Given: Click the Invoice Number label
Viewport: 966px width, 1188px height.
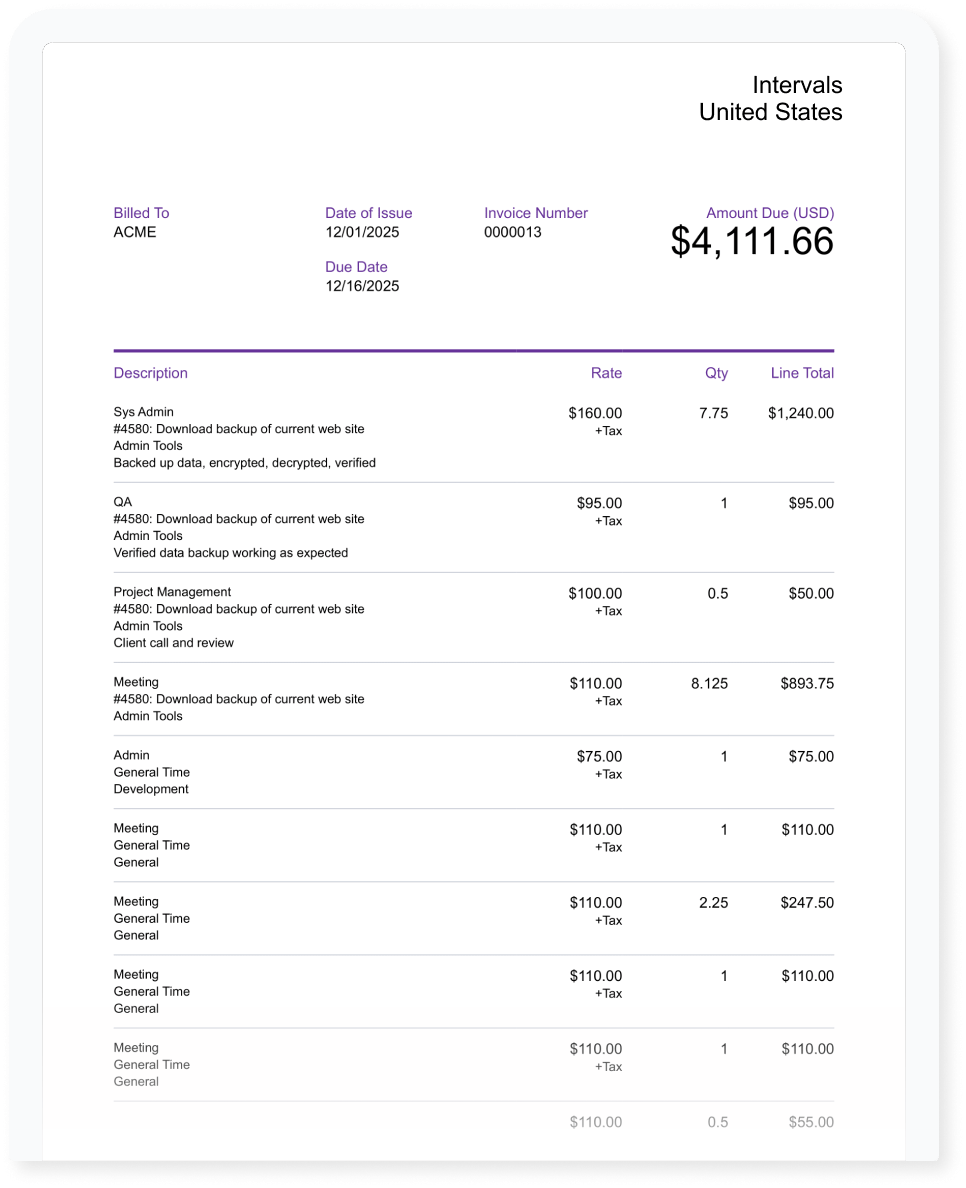Looking at the screenshot, I should tap(536, 213).
